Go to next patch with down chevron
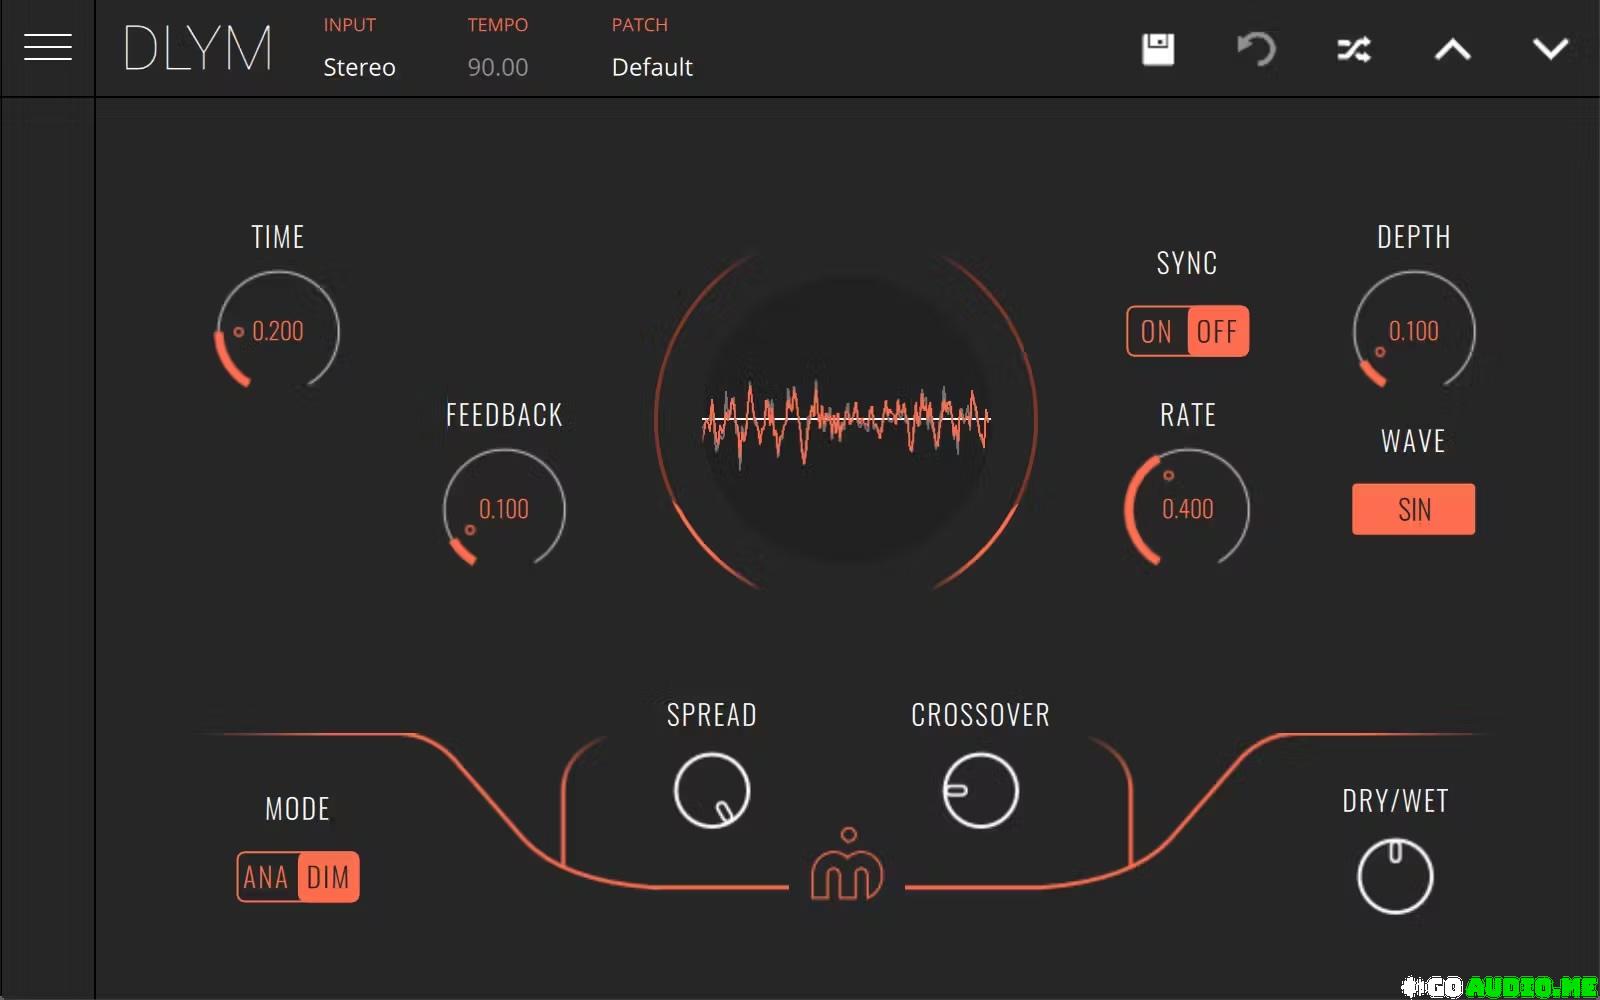The width and height of the screenshot is (1600, 1000). tap(1550, 49)
